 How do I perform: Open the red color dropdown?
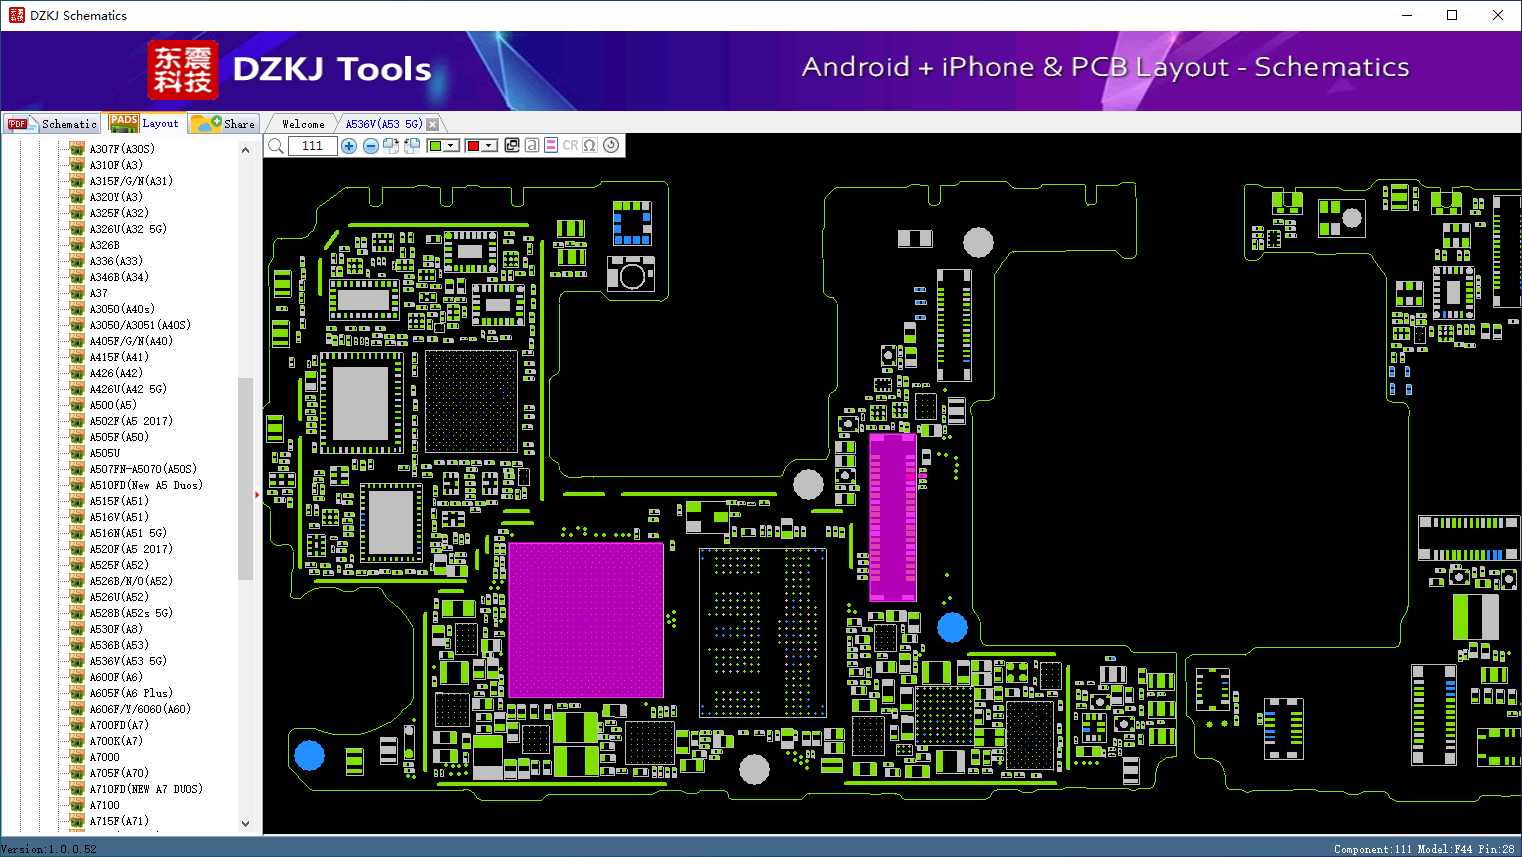[481, 146]
